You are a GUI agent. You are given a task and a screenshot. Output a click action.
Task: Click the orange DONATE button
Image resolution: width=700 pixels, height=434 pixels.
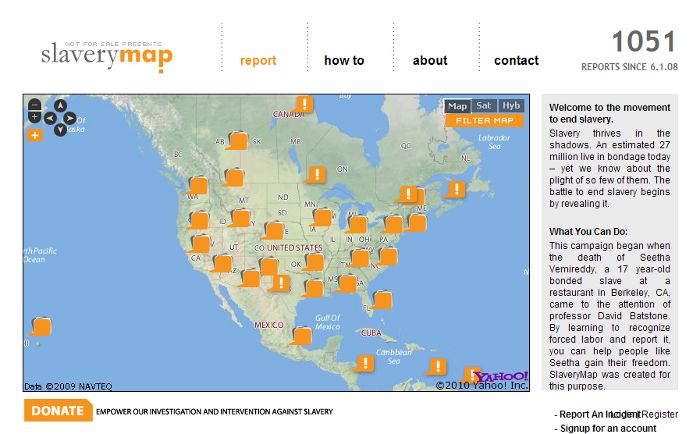tap(58, 410)
